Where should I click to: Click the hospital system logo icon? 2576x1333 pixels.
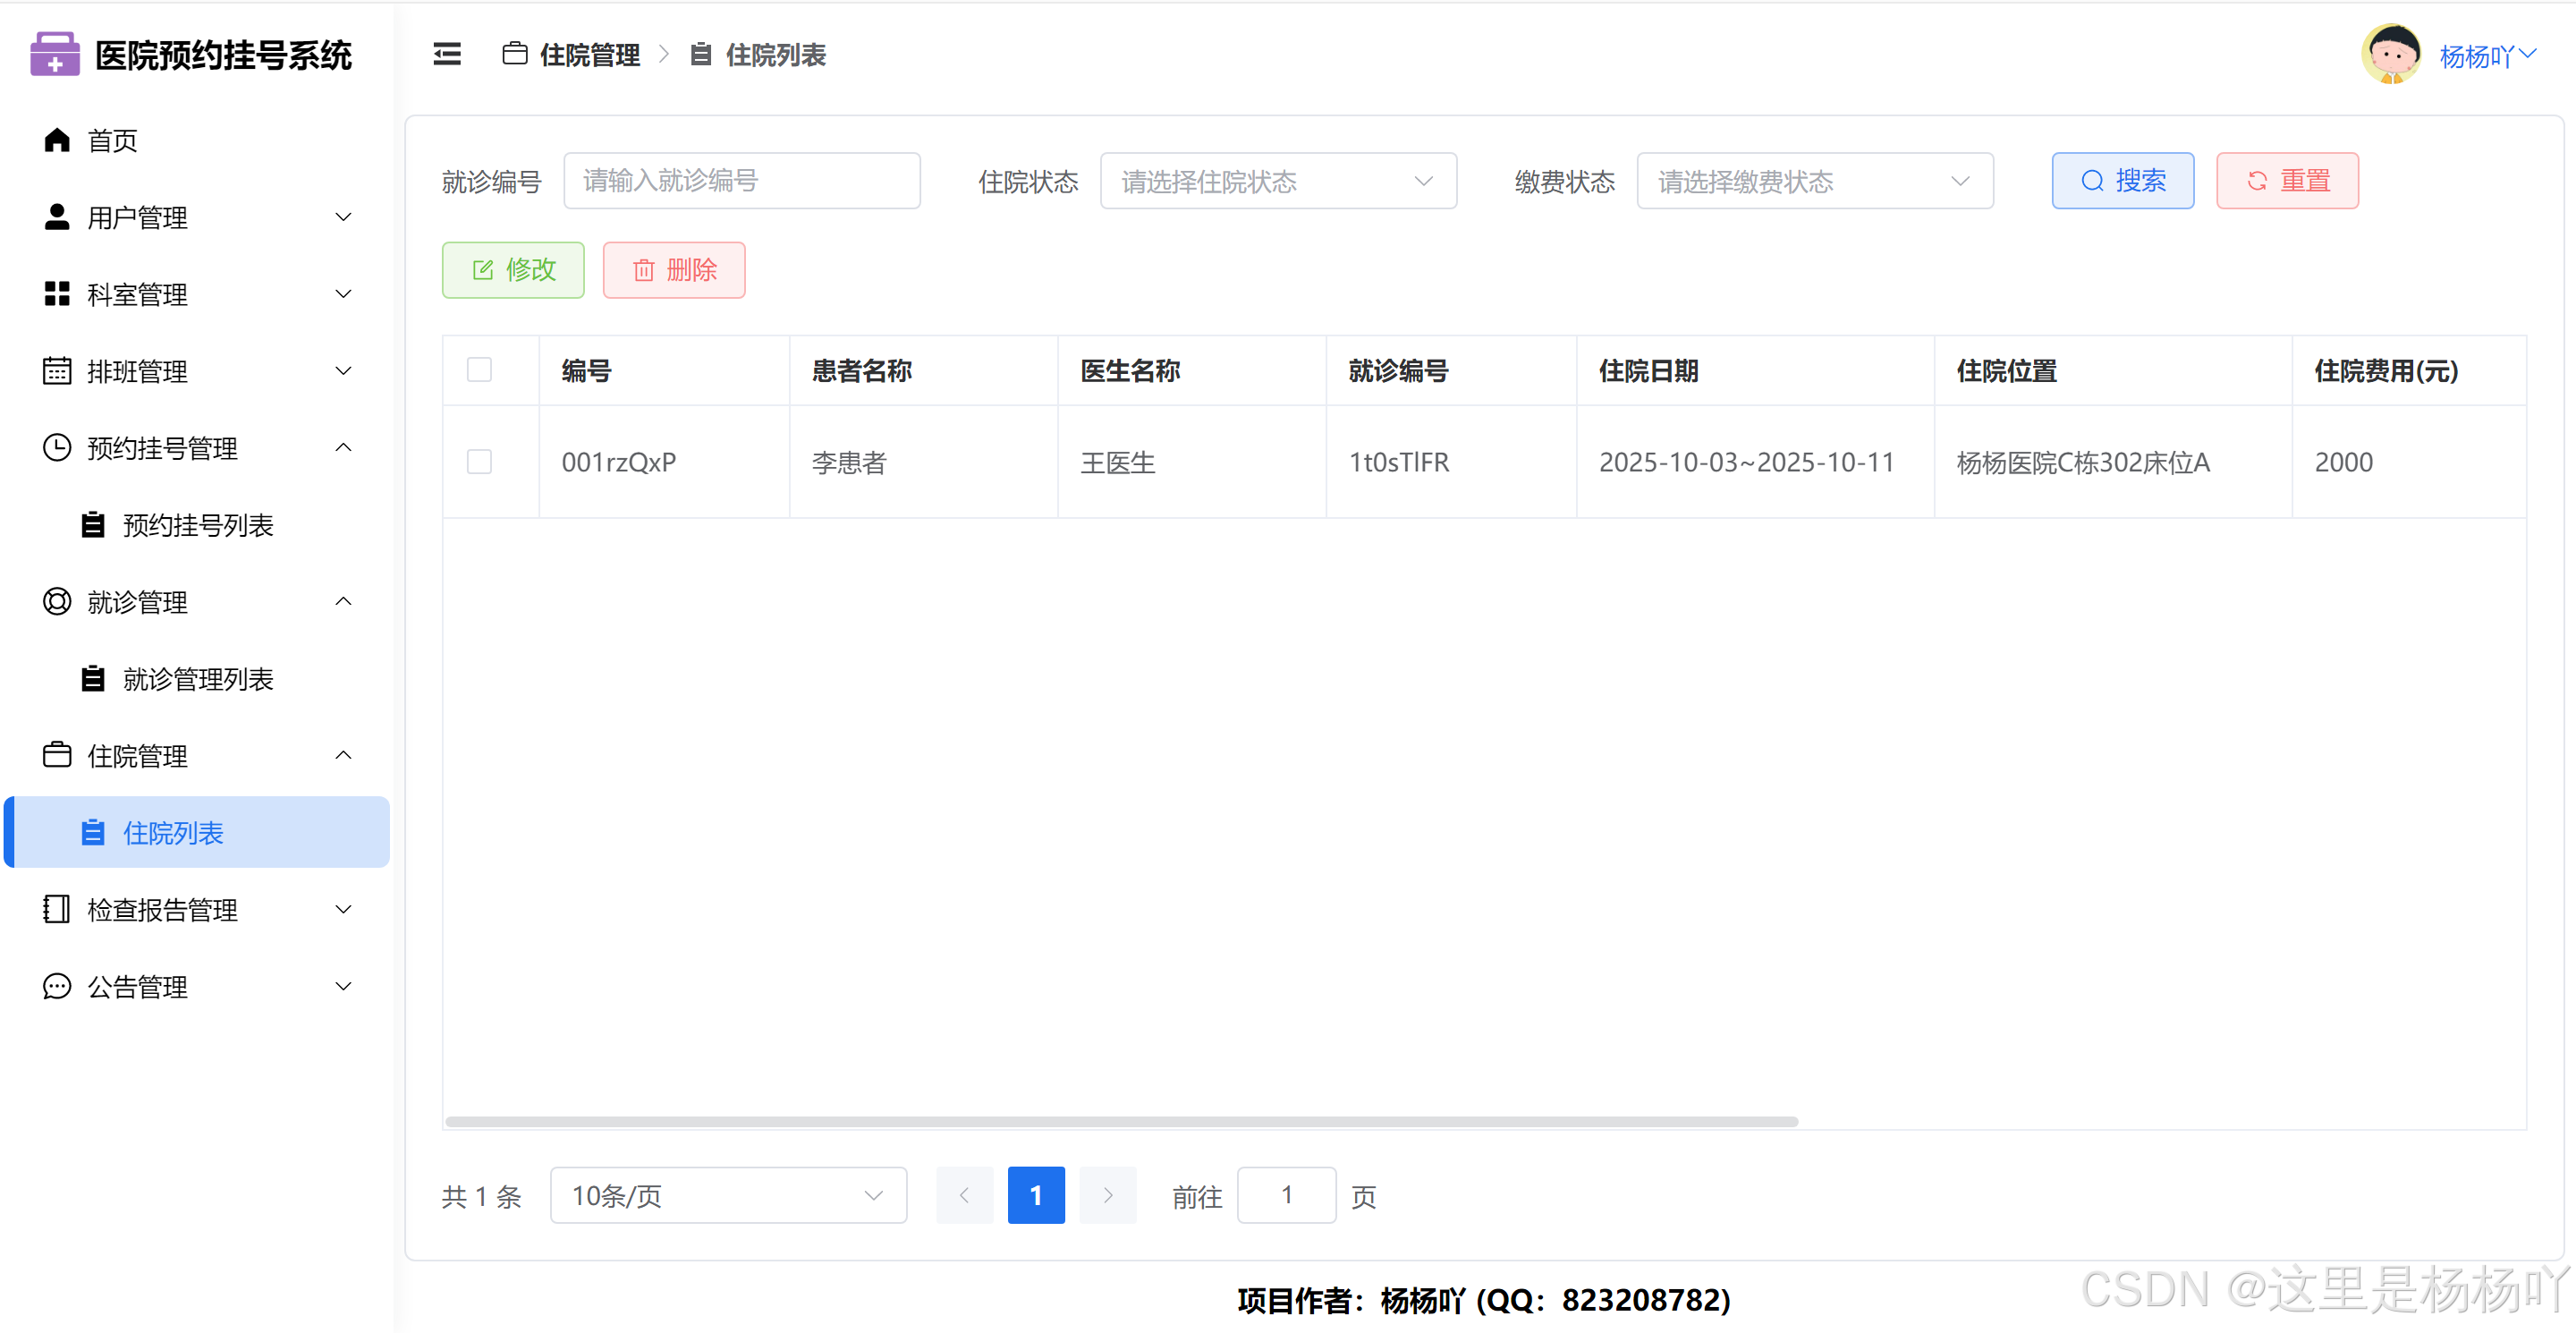click(x=54, y=54)
